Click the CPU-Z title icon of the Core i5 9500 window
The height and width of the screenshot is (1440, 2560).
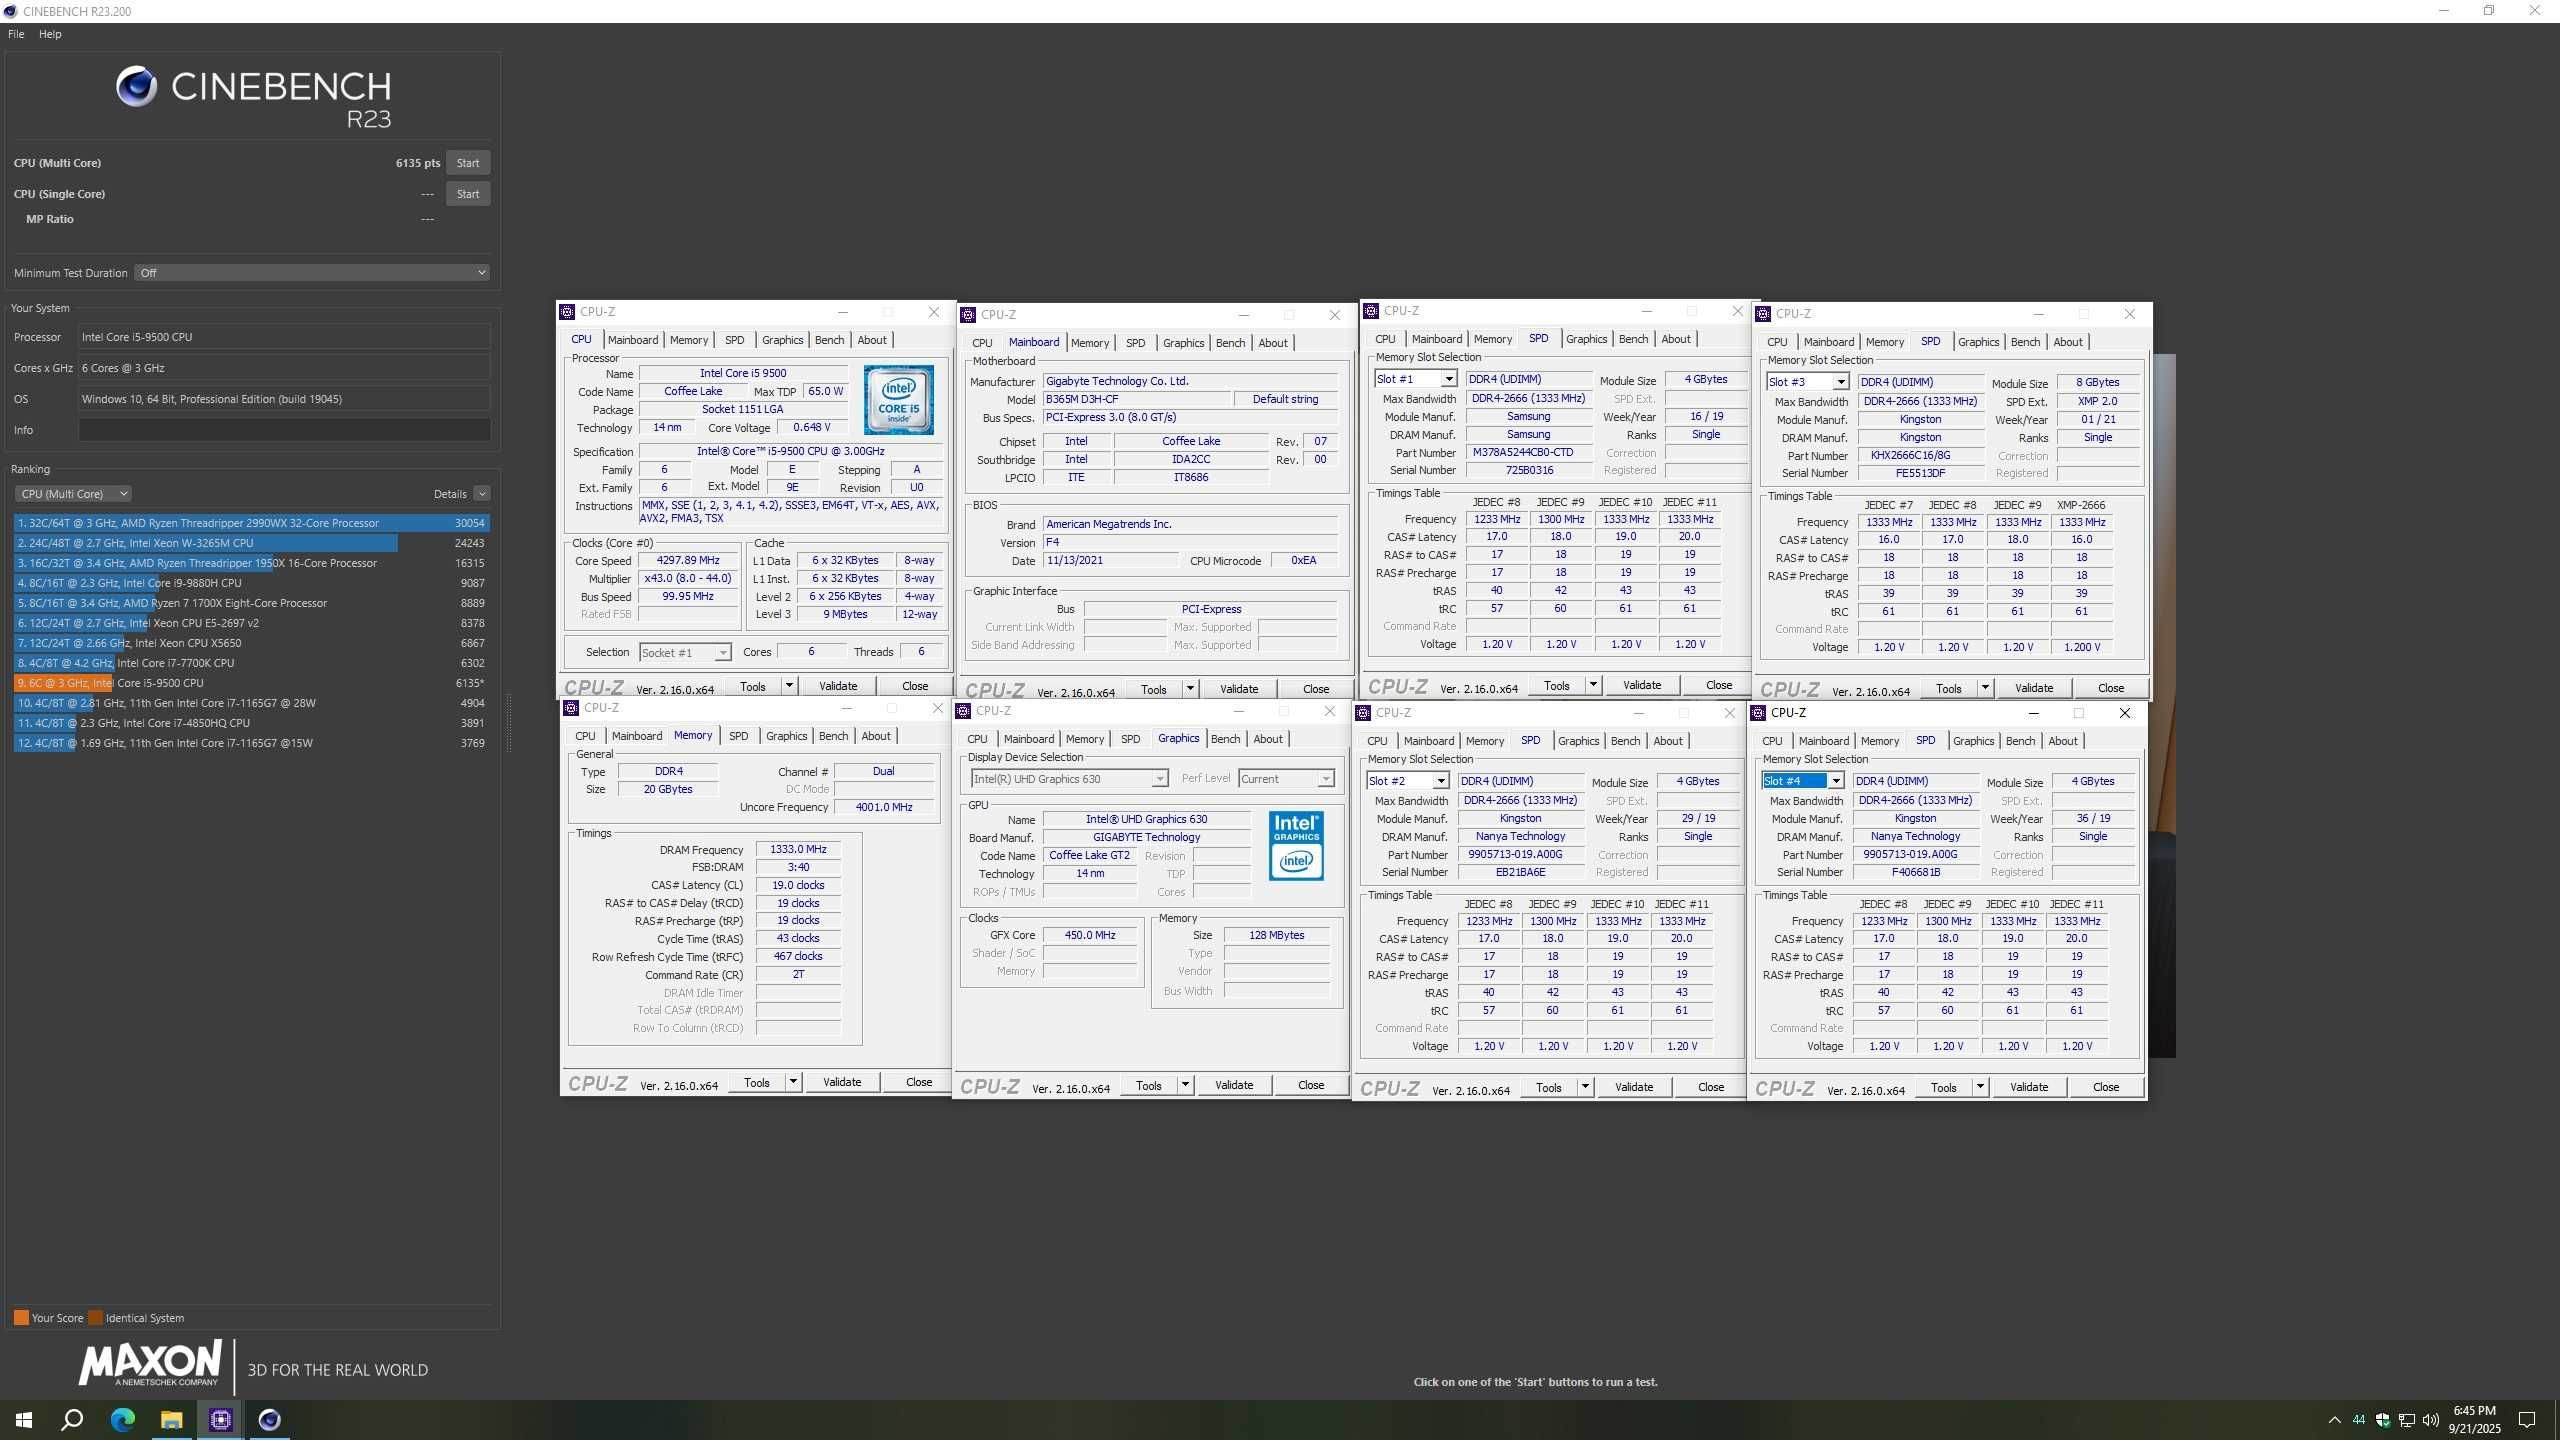coord(567,312)
